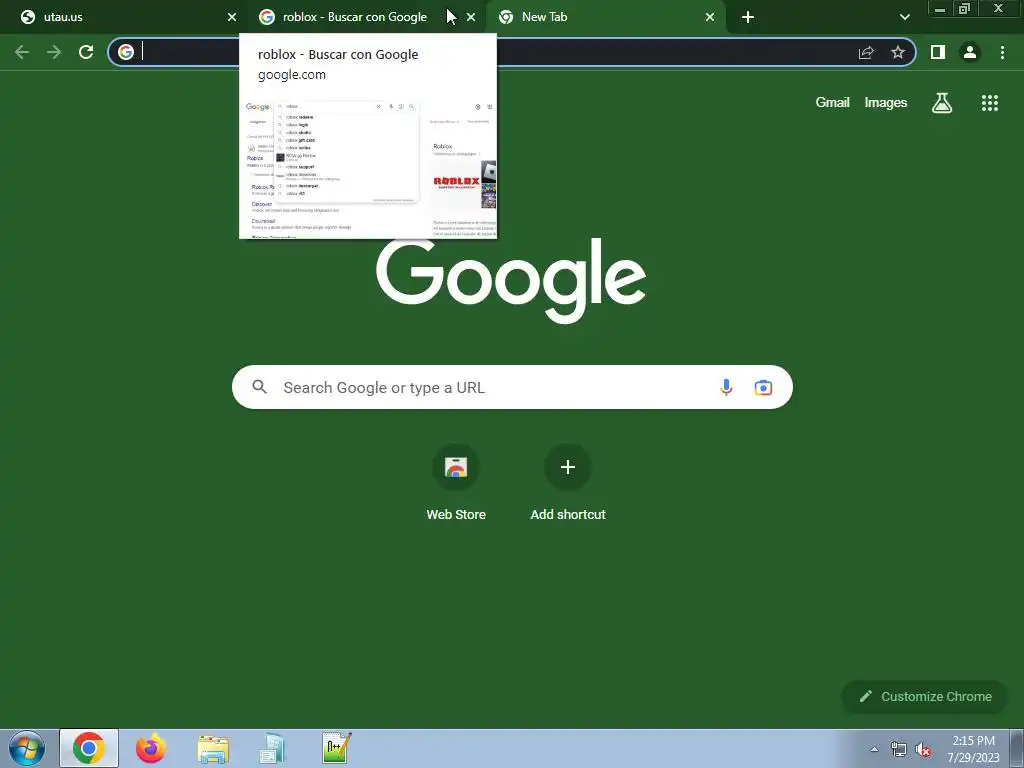Click Customize Chrome button
This screenshot has width=1024, height=768.
coord(925,696)
